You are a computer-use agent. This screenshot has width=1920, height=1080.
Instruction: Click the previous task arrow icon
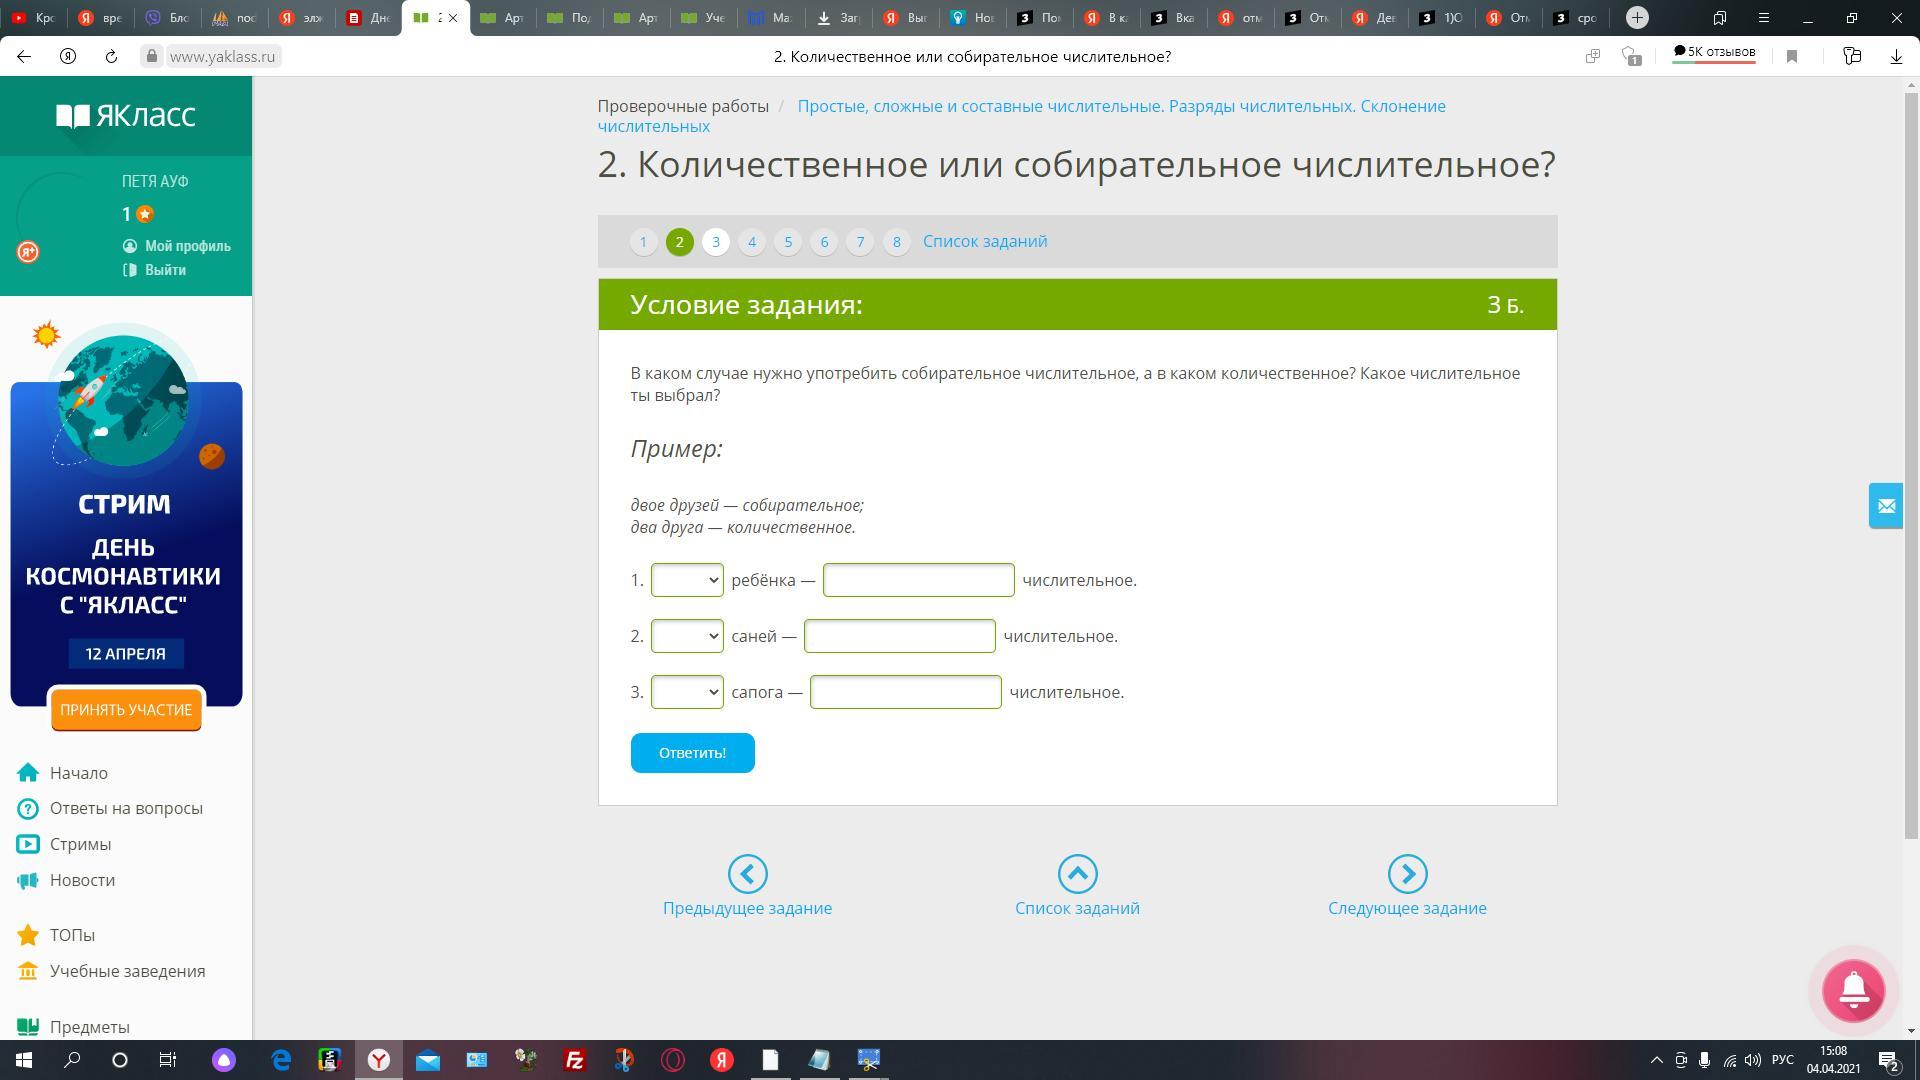pos(747,874)
